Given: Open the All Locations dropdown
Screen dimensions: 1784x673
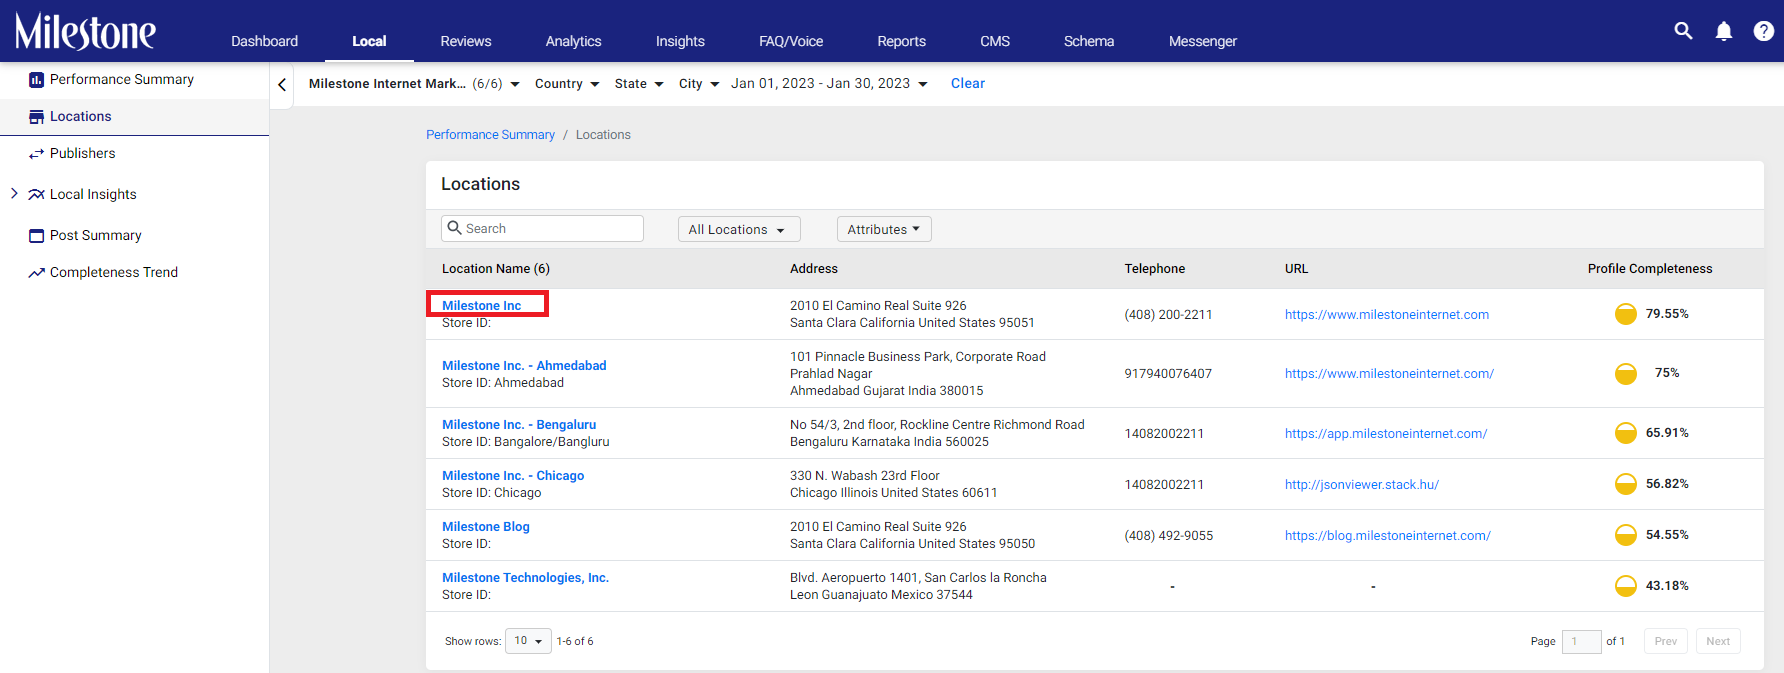Looking at the screenshot, I should click(x=739, y=229).
